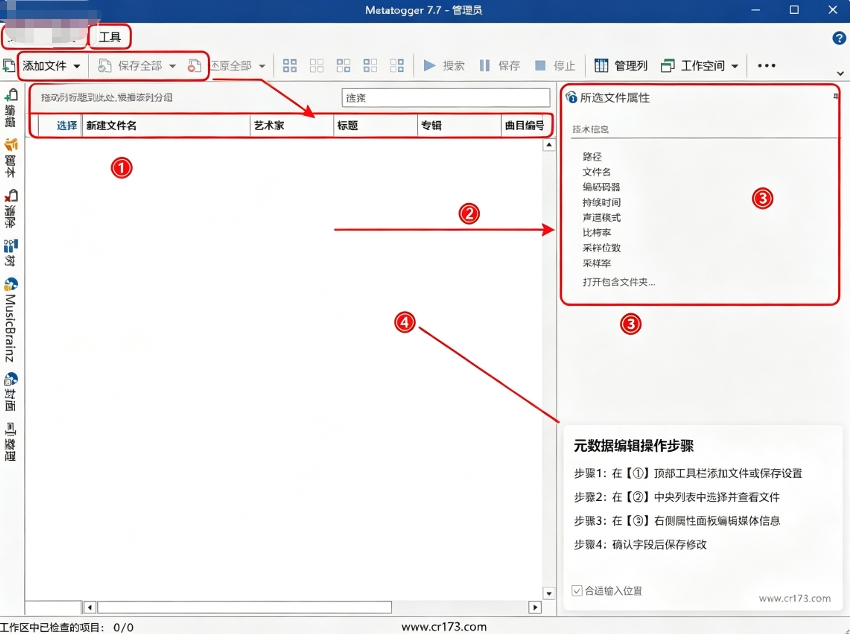Click the first of the five grid icons
This screenshot has height=634, width=850.
(290, 66)
